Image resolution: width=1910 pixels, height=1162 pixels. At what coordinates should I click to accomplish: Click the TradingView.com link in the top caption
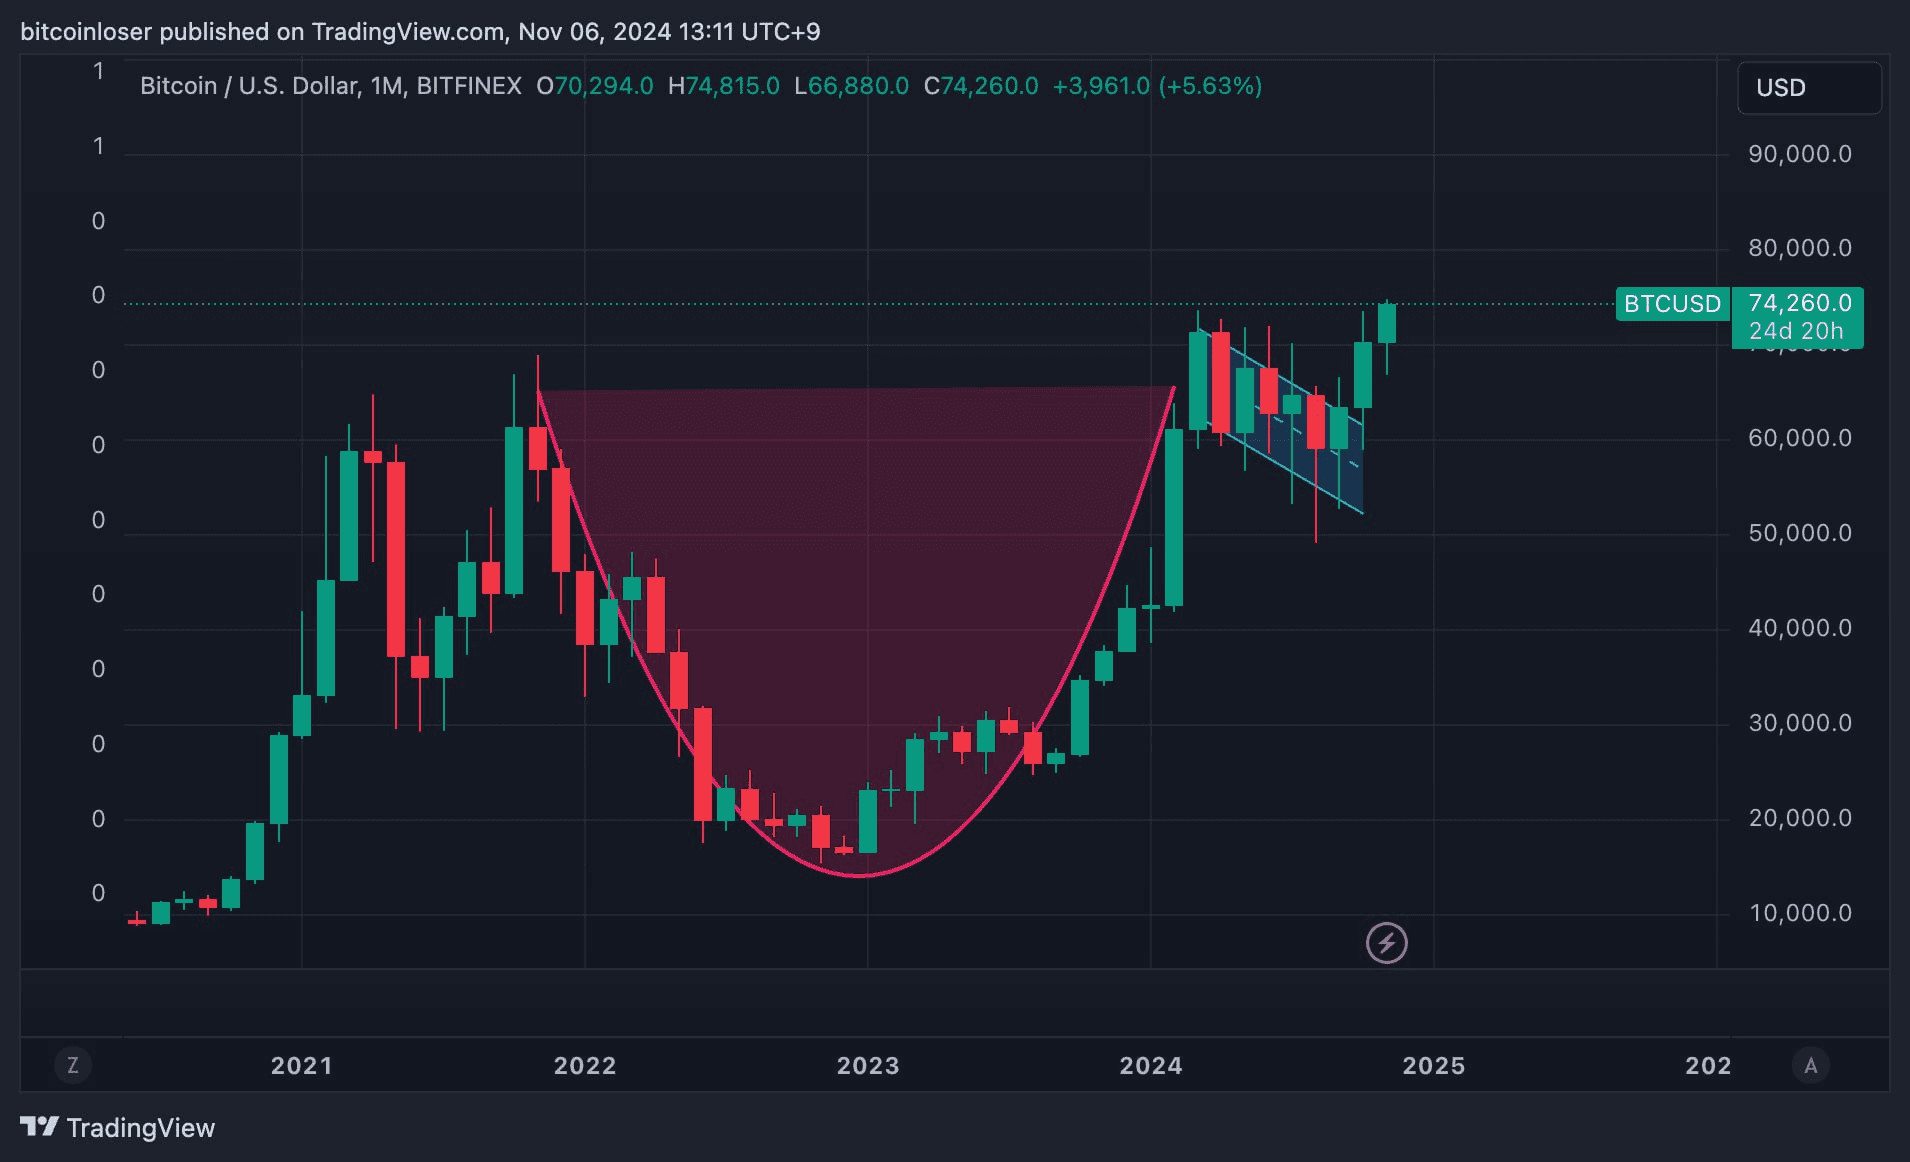(x=403, y=31)
